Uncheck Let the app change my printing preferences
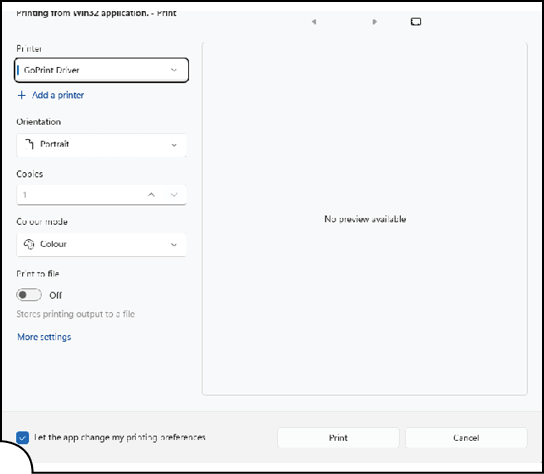544x474 pixels. pos(23,438)
